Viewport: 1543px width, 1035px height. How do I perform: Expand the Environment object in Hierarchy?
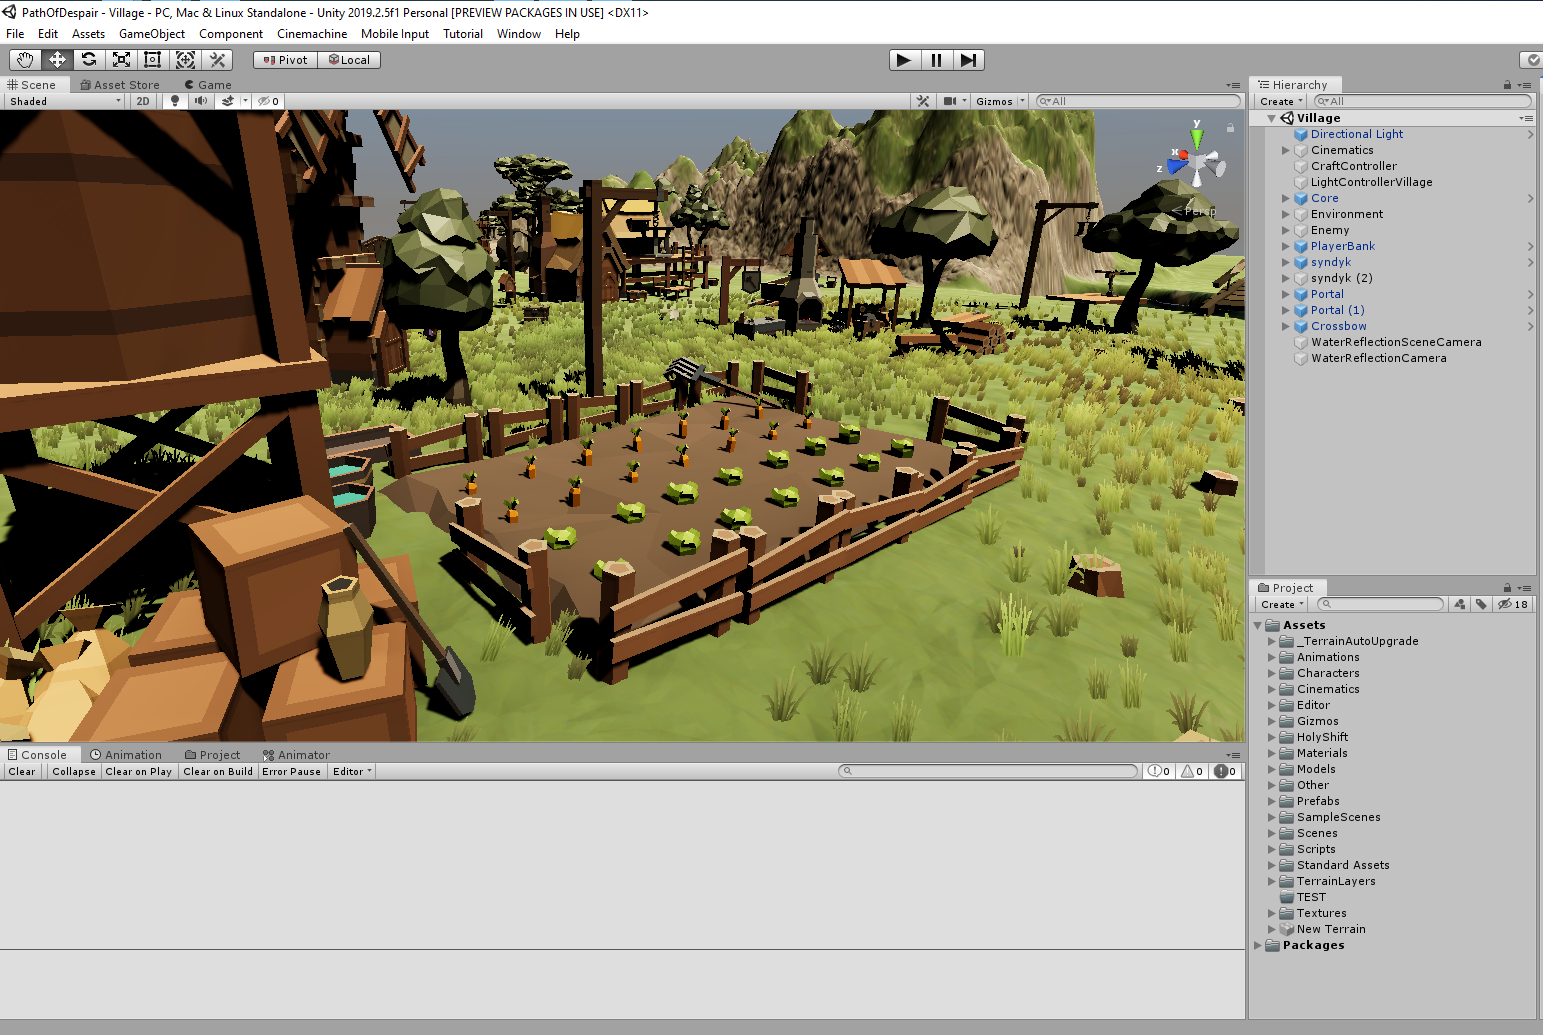coord(1286,214)
